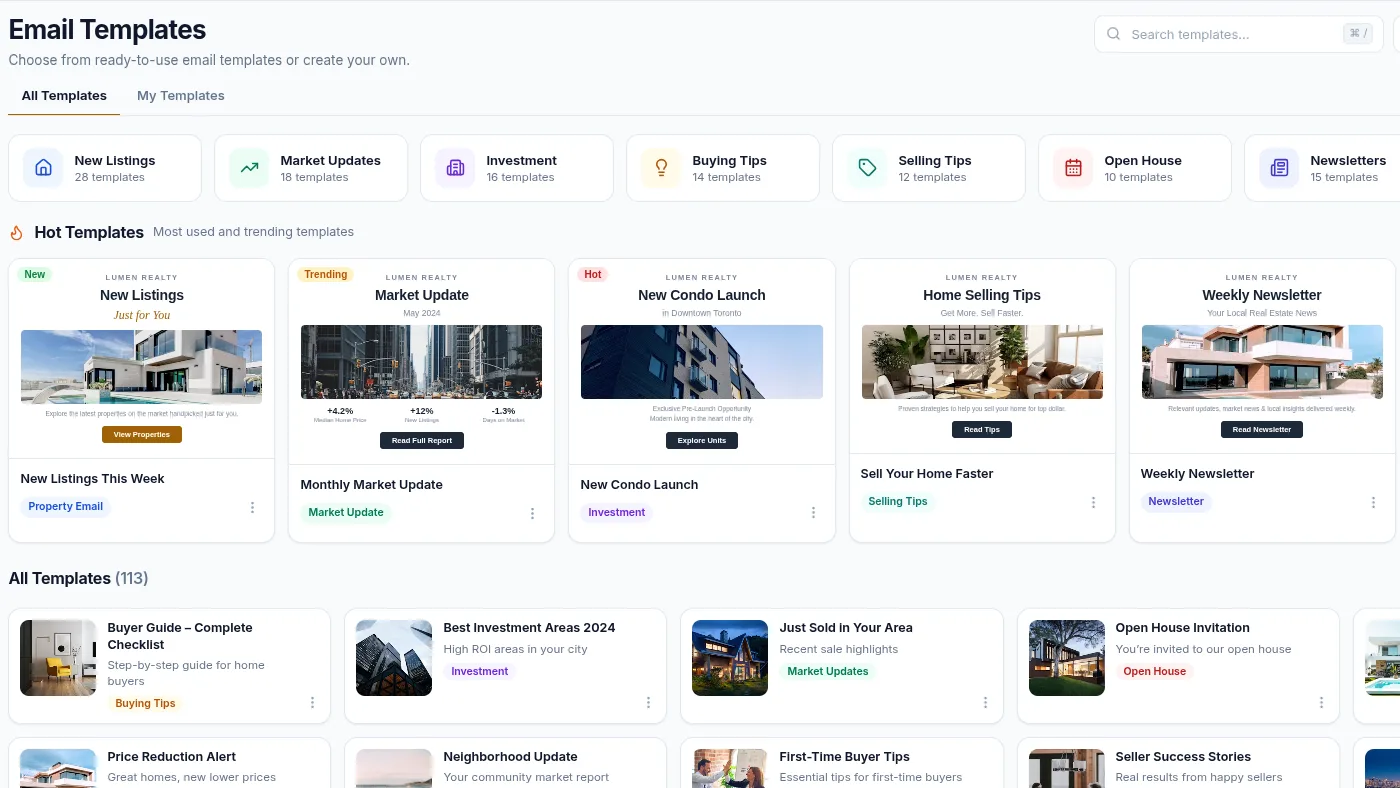Screen dimensions: 1400x788
Task: Click the Investment building icon
Action: pyautogui.click(x=455, y=168)
